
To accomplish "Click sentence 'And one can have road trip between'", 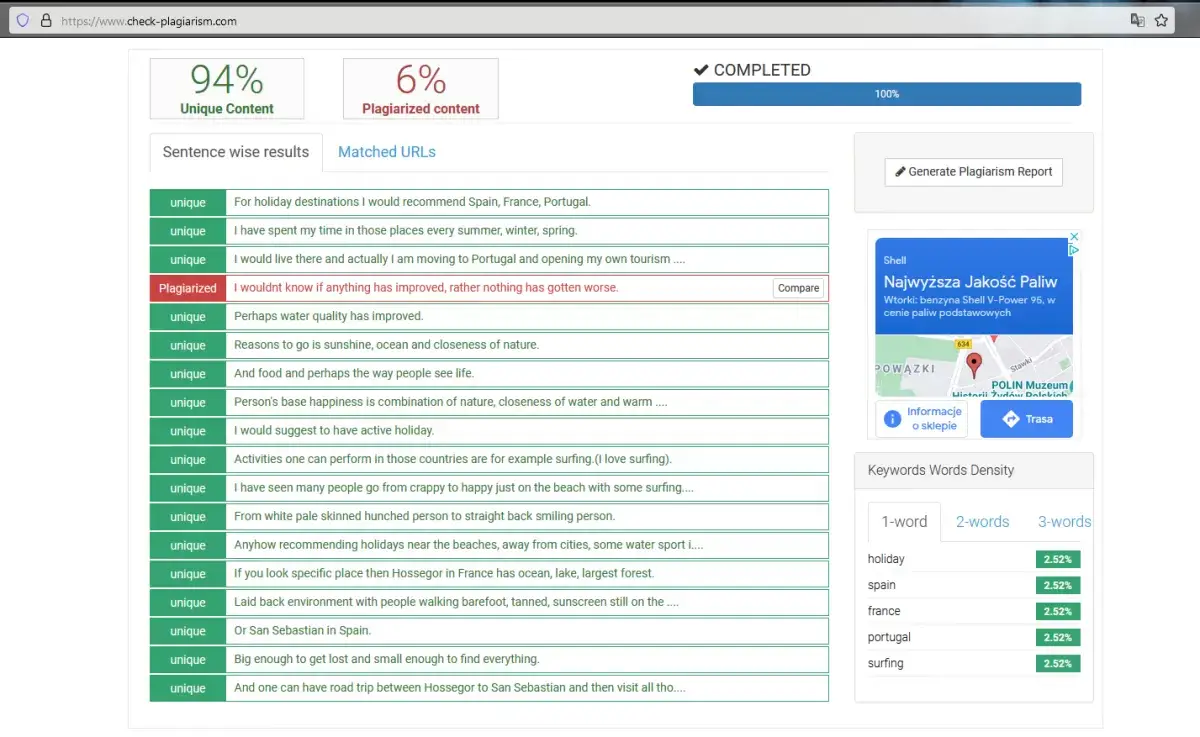I will pos(459,688).
